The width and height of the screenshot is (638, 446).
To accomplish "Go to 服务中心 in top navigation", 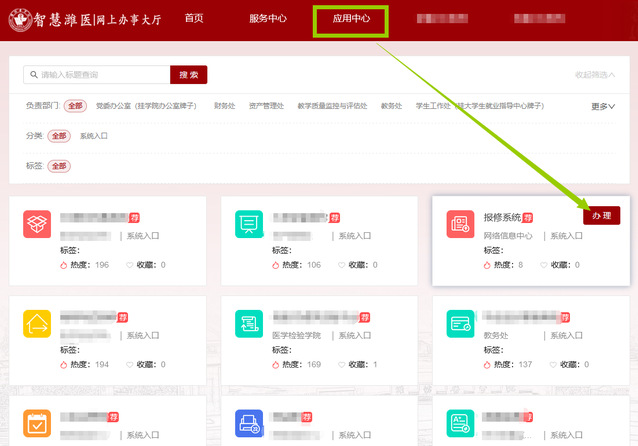I will click(x=267, y=19).
